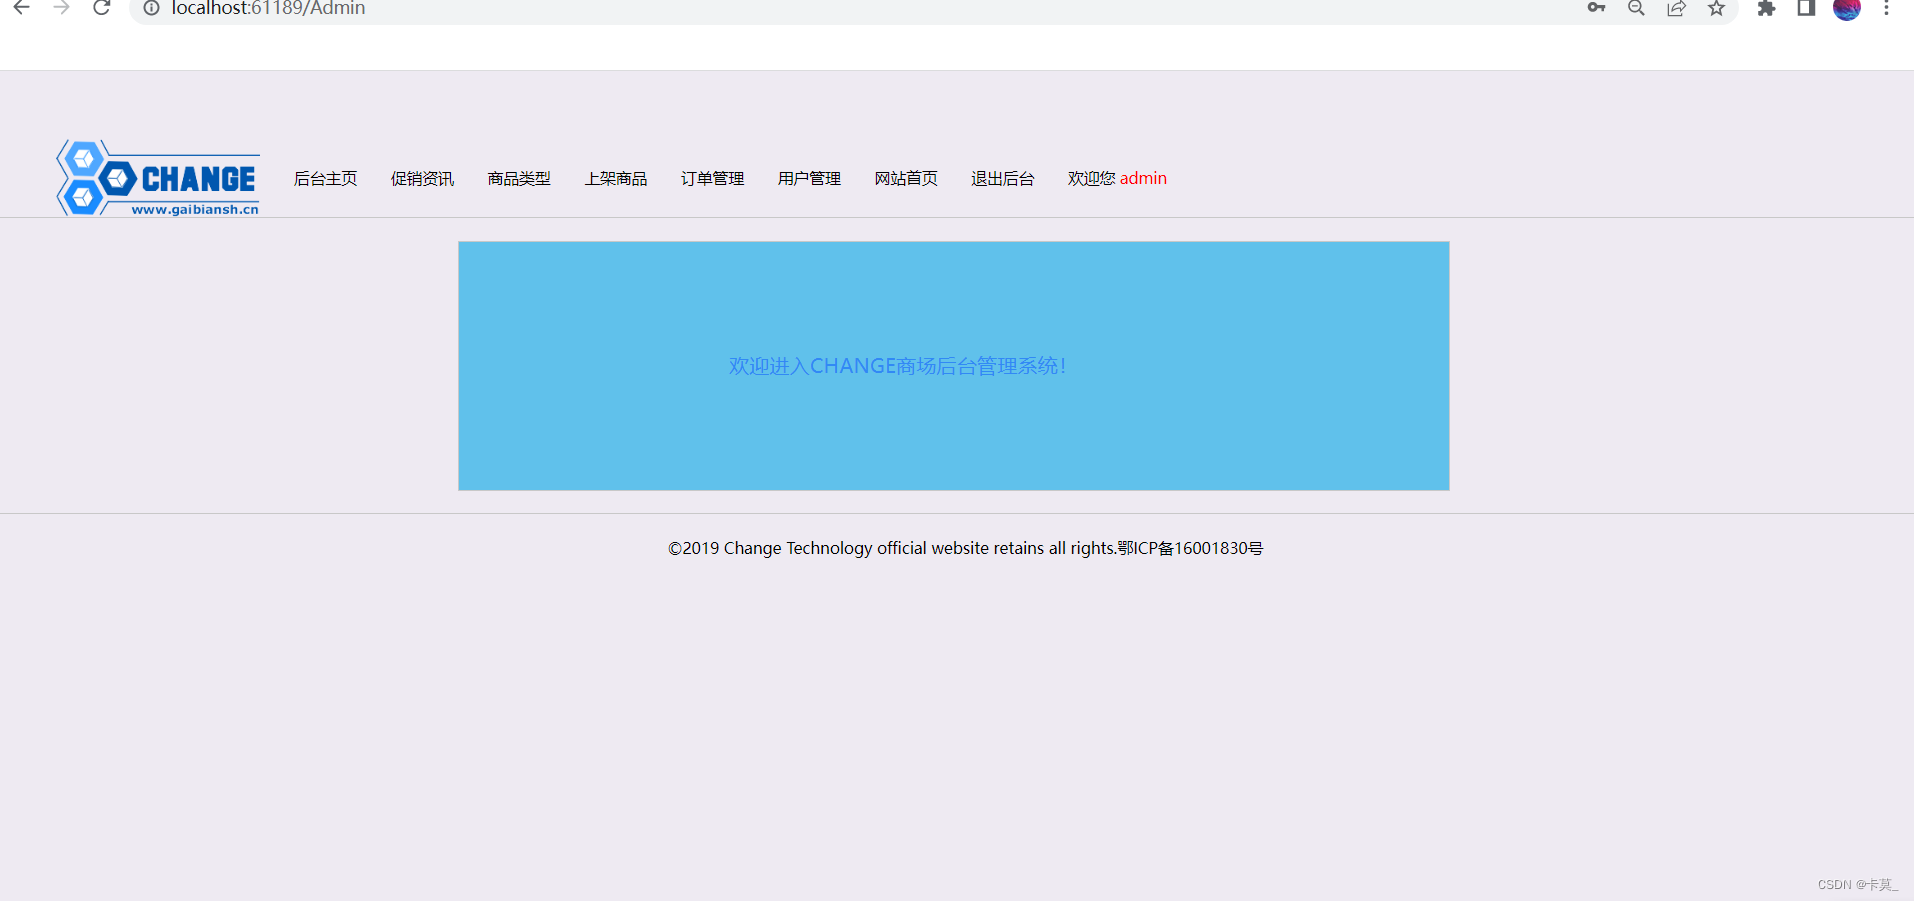Click the CHANGE company logo

point(156,177)
